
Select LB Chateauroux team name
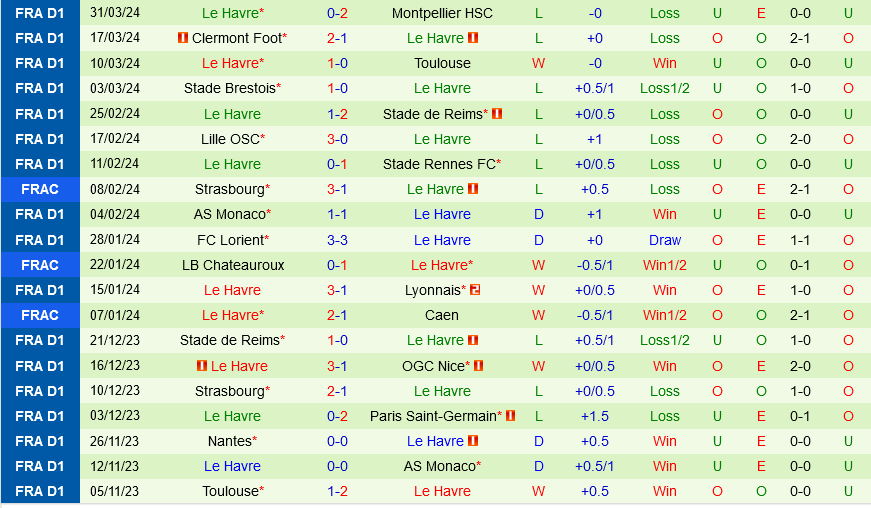pyautogui.click(x=232, y=265)
